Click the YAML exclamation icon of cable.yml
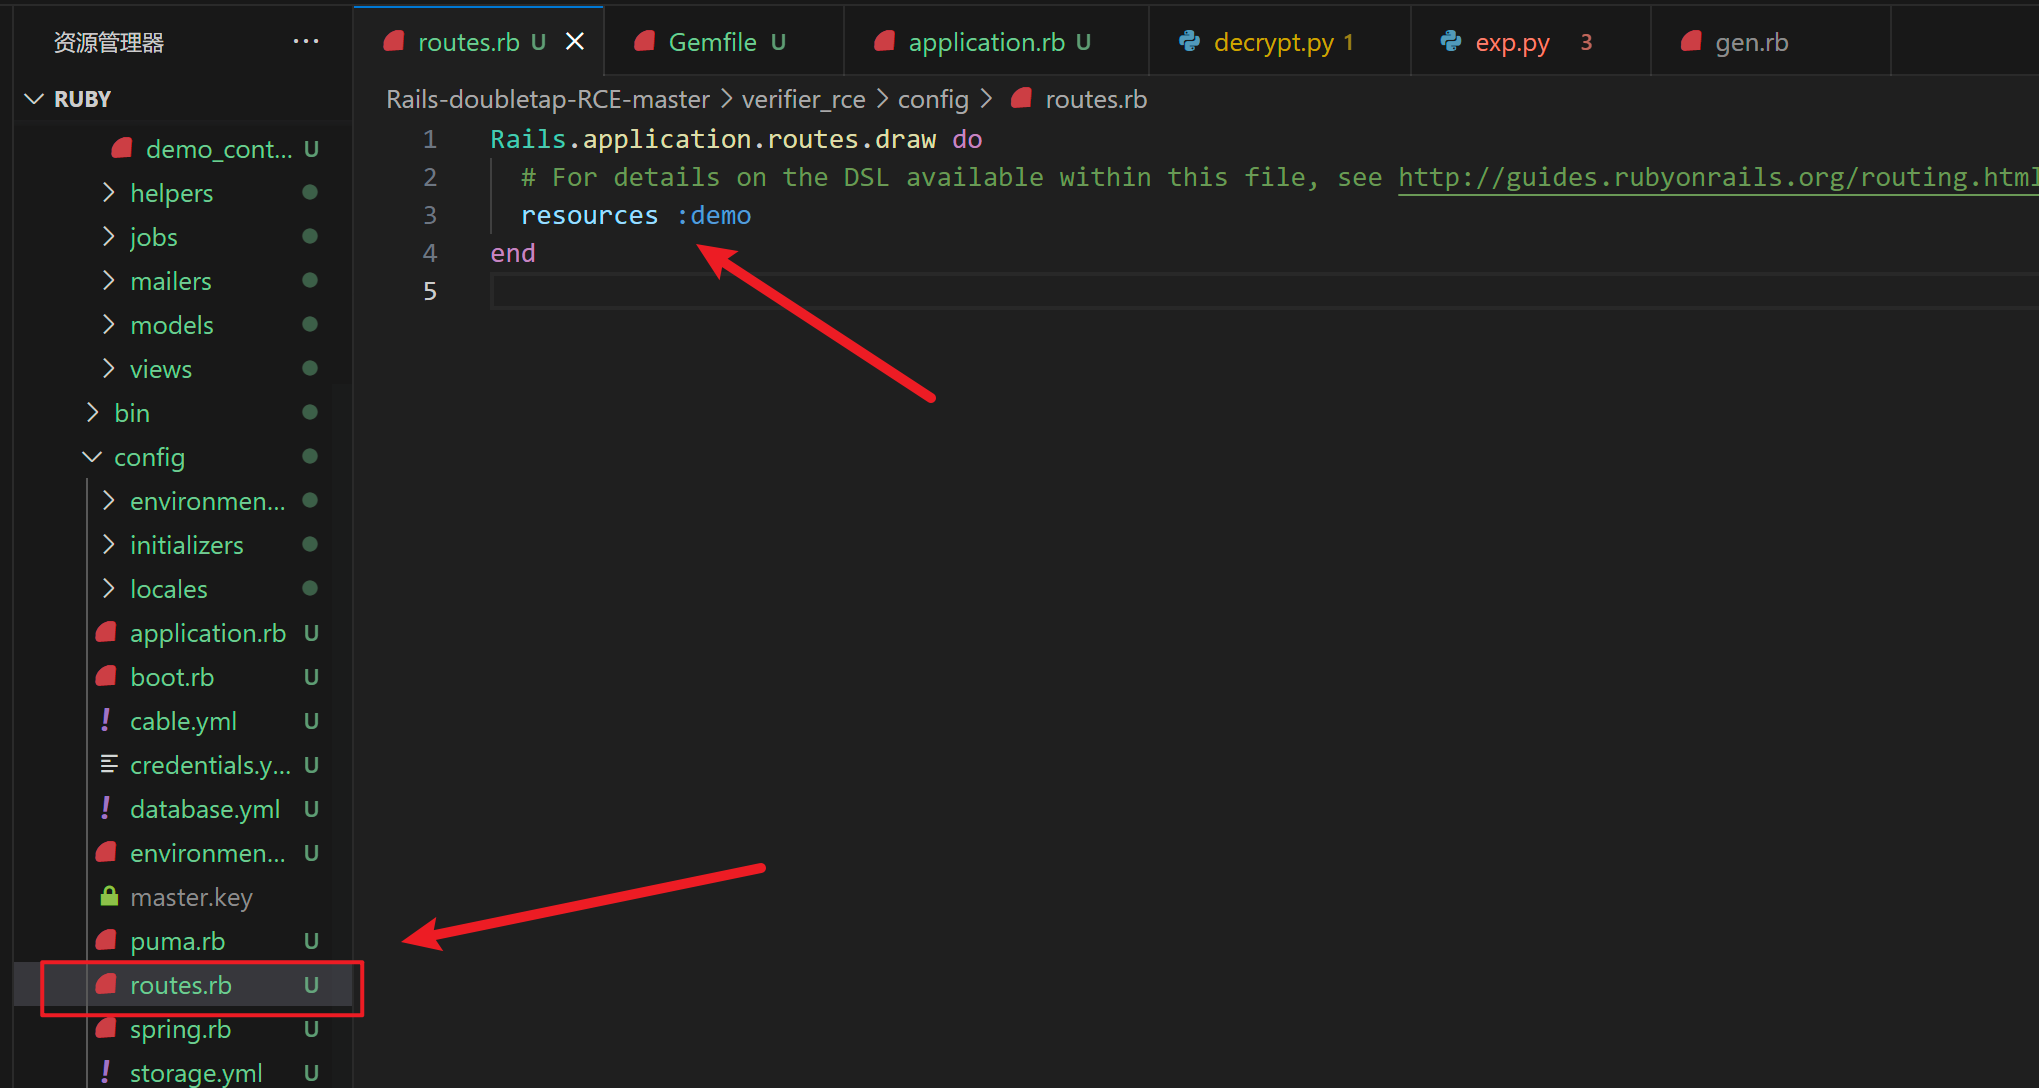Screen dimensions: 2039x1088 106,721
